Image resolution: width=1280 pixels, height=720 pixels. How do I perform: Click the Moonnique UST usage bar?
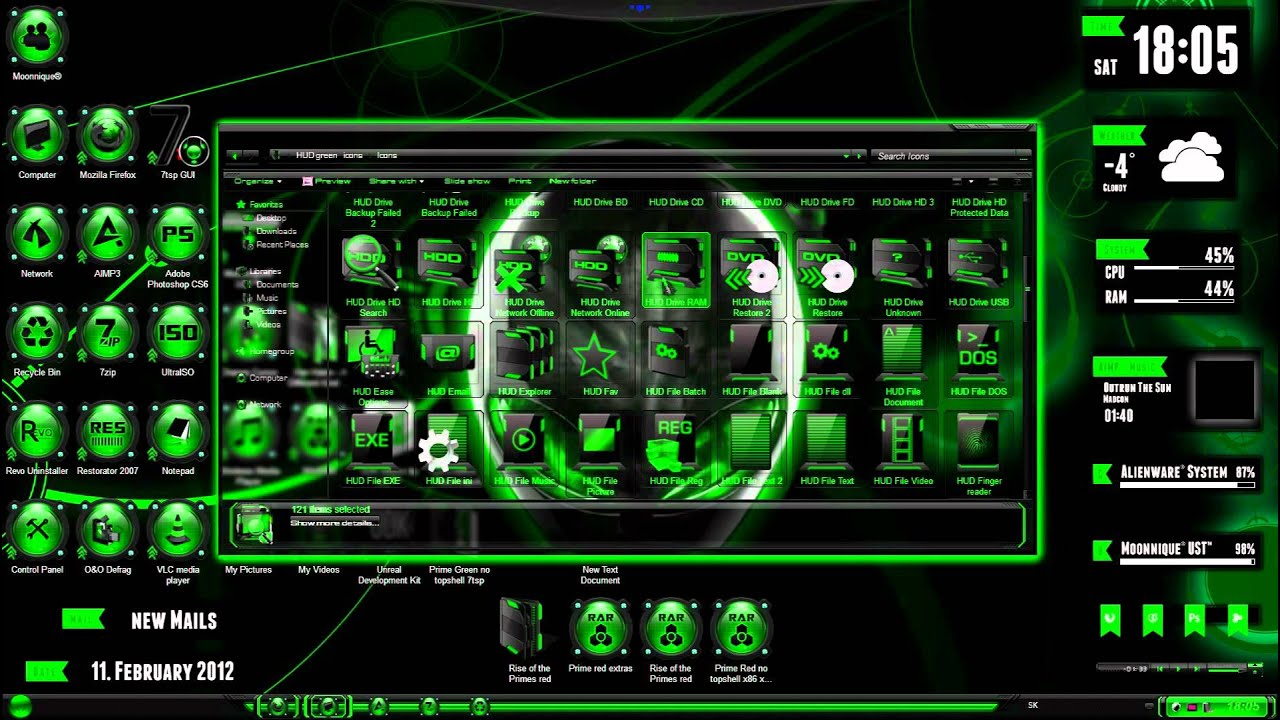pos(1188,562)
